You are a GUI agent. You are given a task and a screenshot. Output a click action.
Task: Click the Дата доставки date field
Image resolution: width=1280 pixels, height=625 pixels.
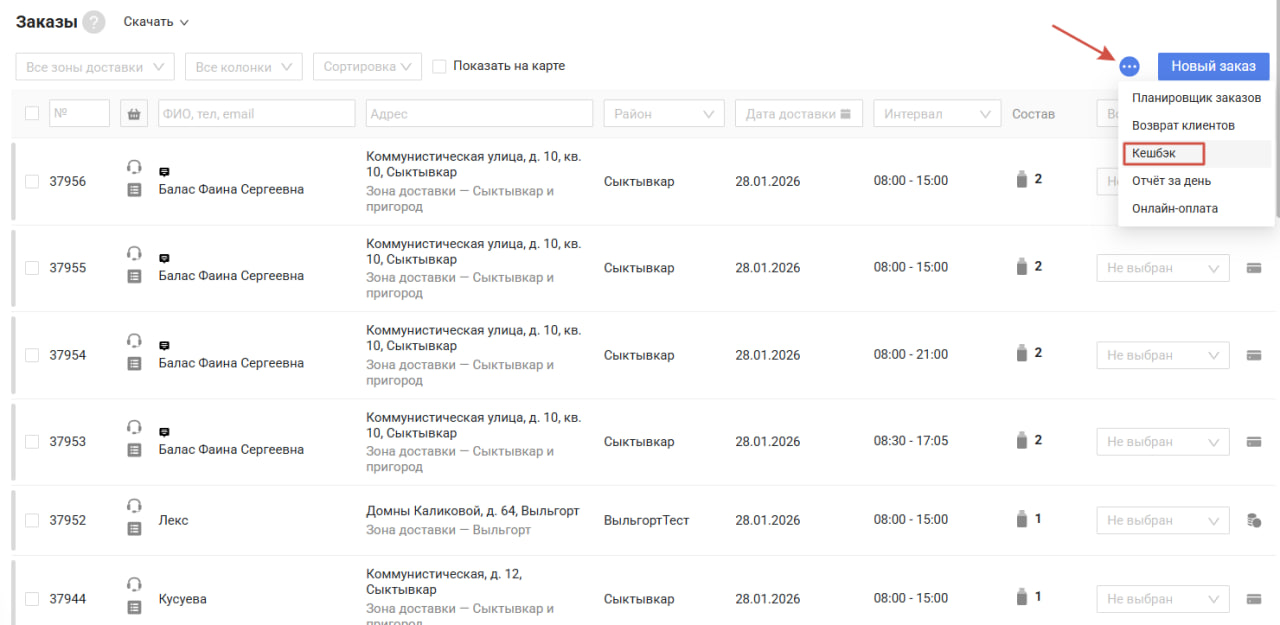[x=798, y=114]
